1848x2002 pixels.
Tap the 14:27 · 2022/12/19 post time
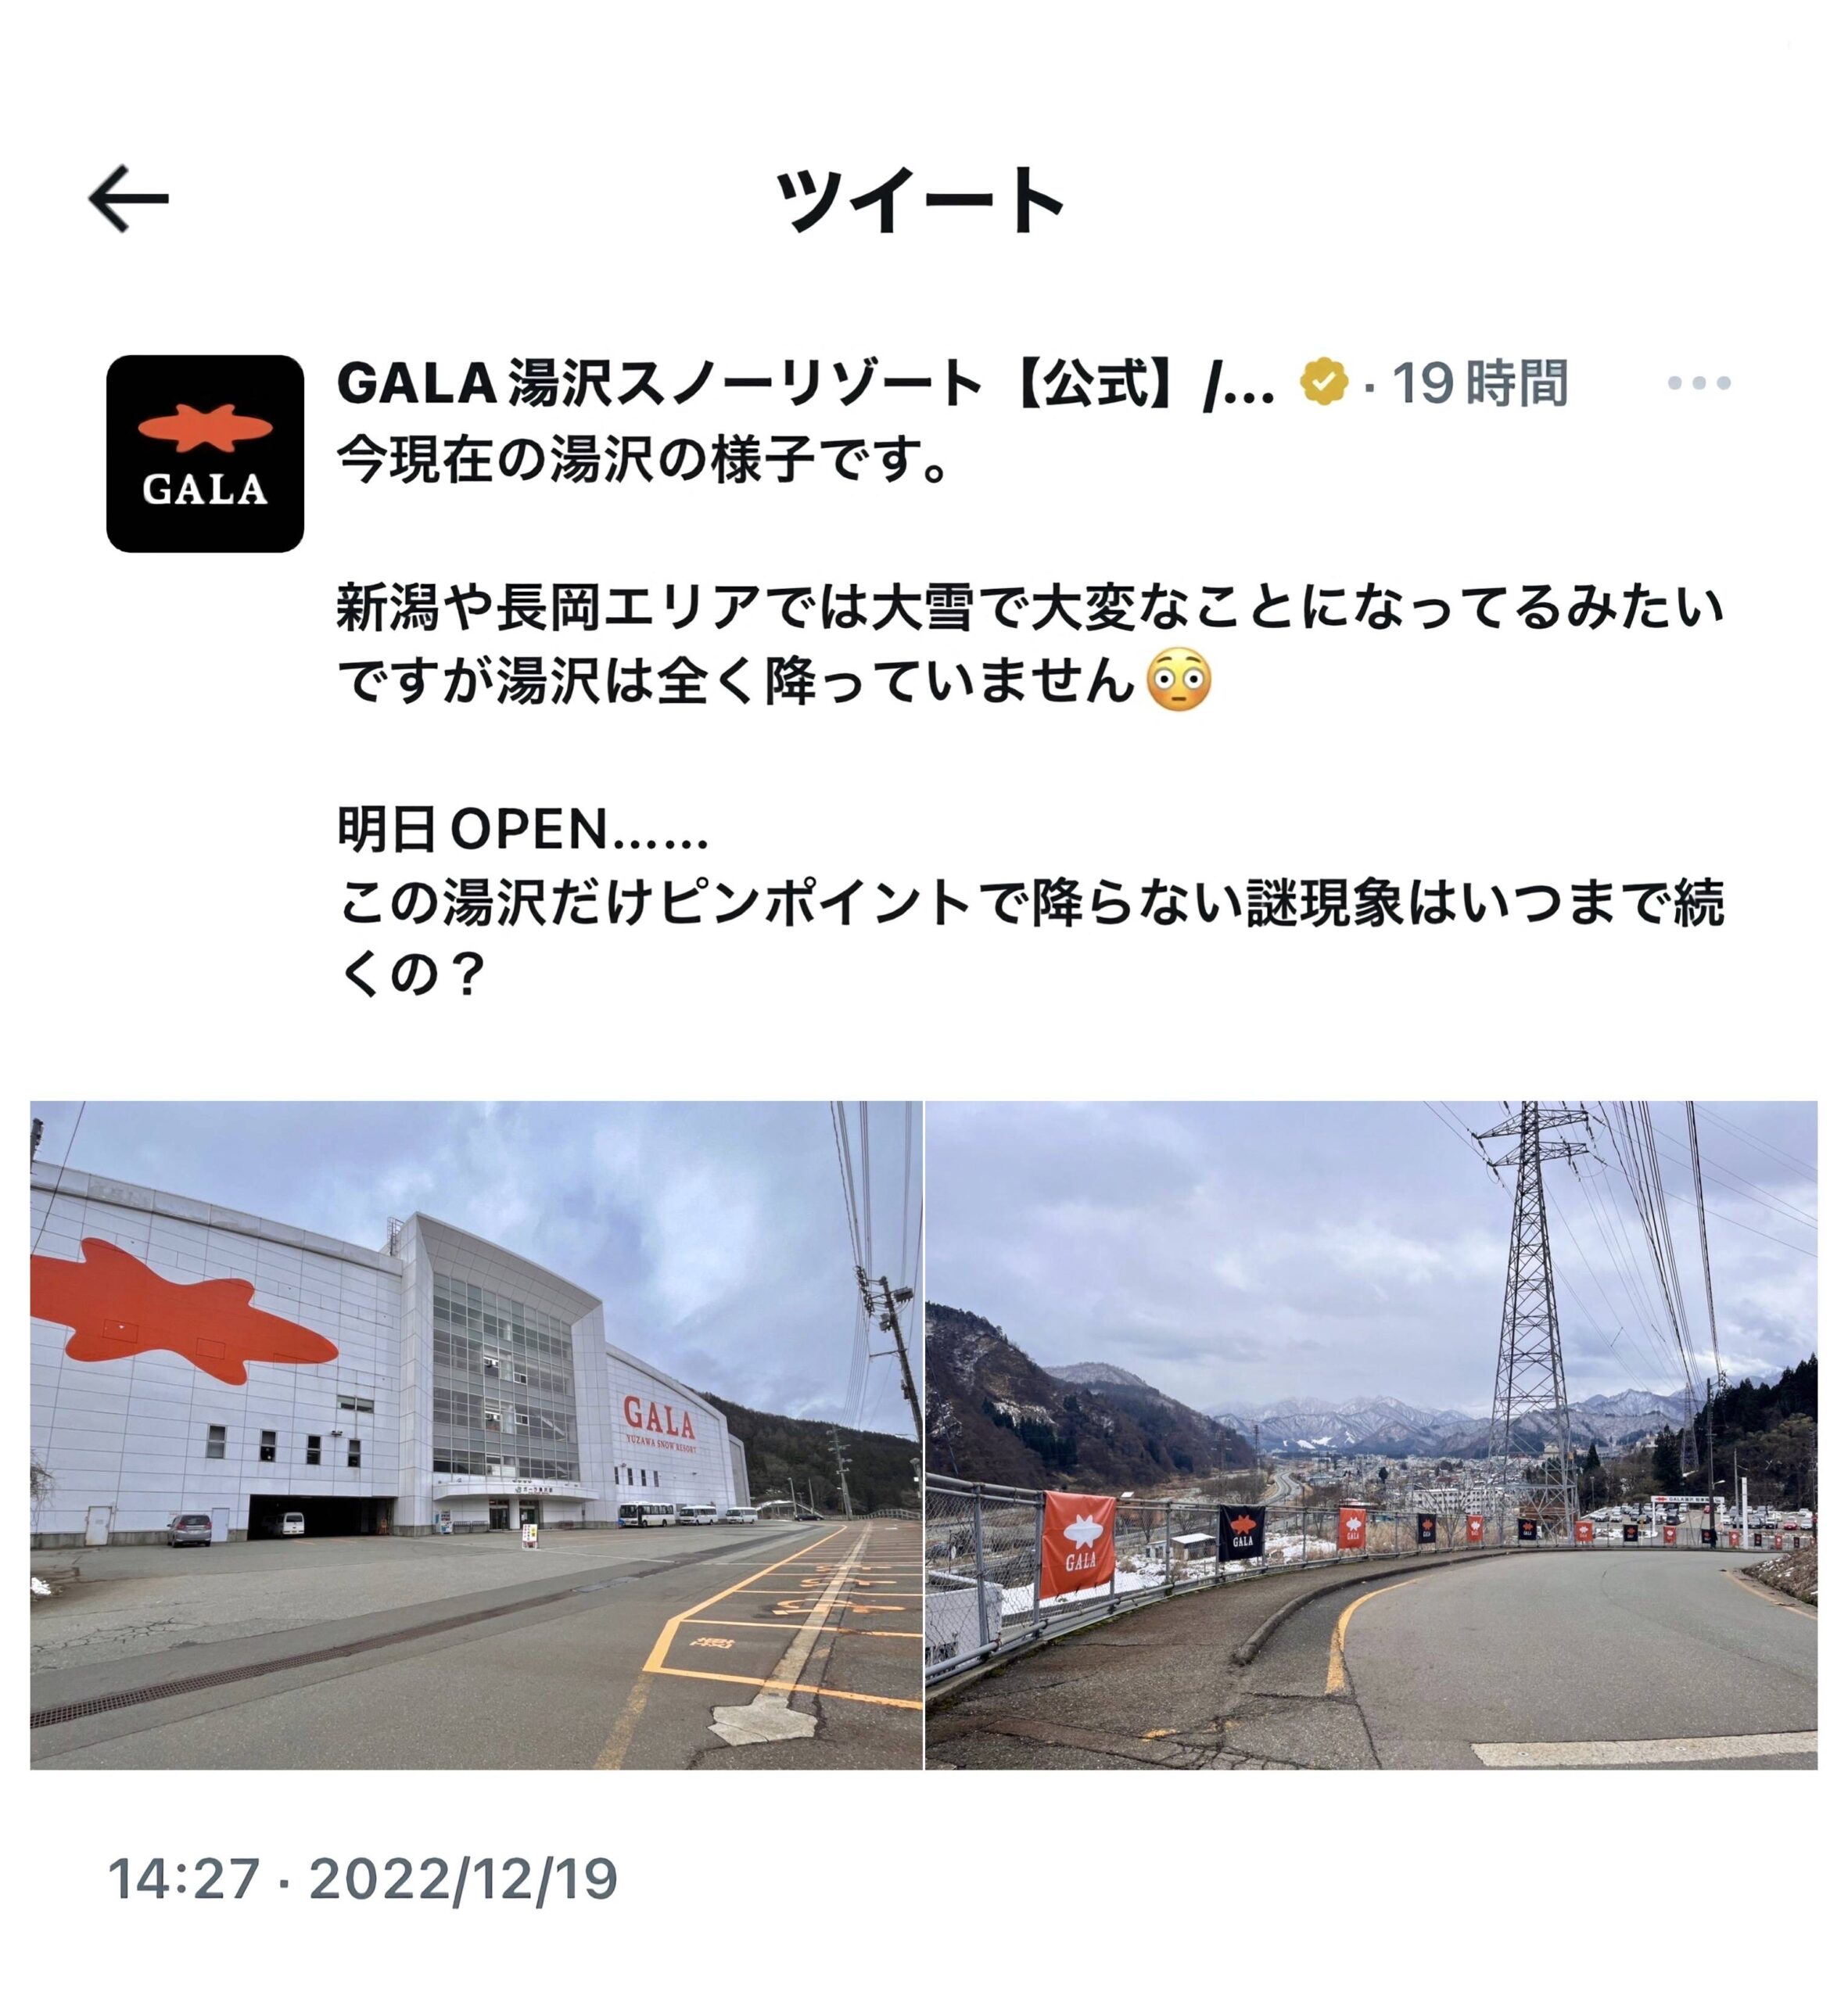[x=363, y=1879]
